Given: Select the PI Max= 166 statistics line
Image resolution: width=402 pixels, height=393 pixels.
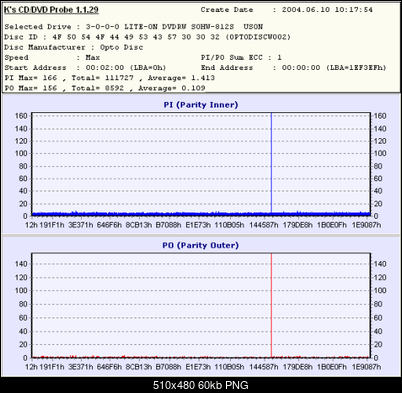Looking at the screenshot, I should [109, 78].
